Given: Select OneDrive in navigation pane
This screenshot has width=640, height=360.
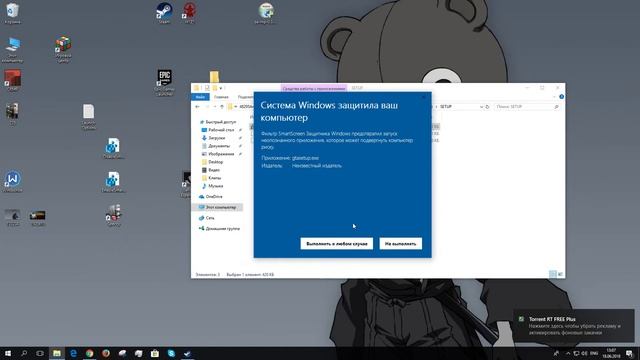Looking at the screenshot, I should [x=211, y=197].
